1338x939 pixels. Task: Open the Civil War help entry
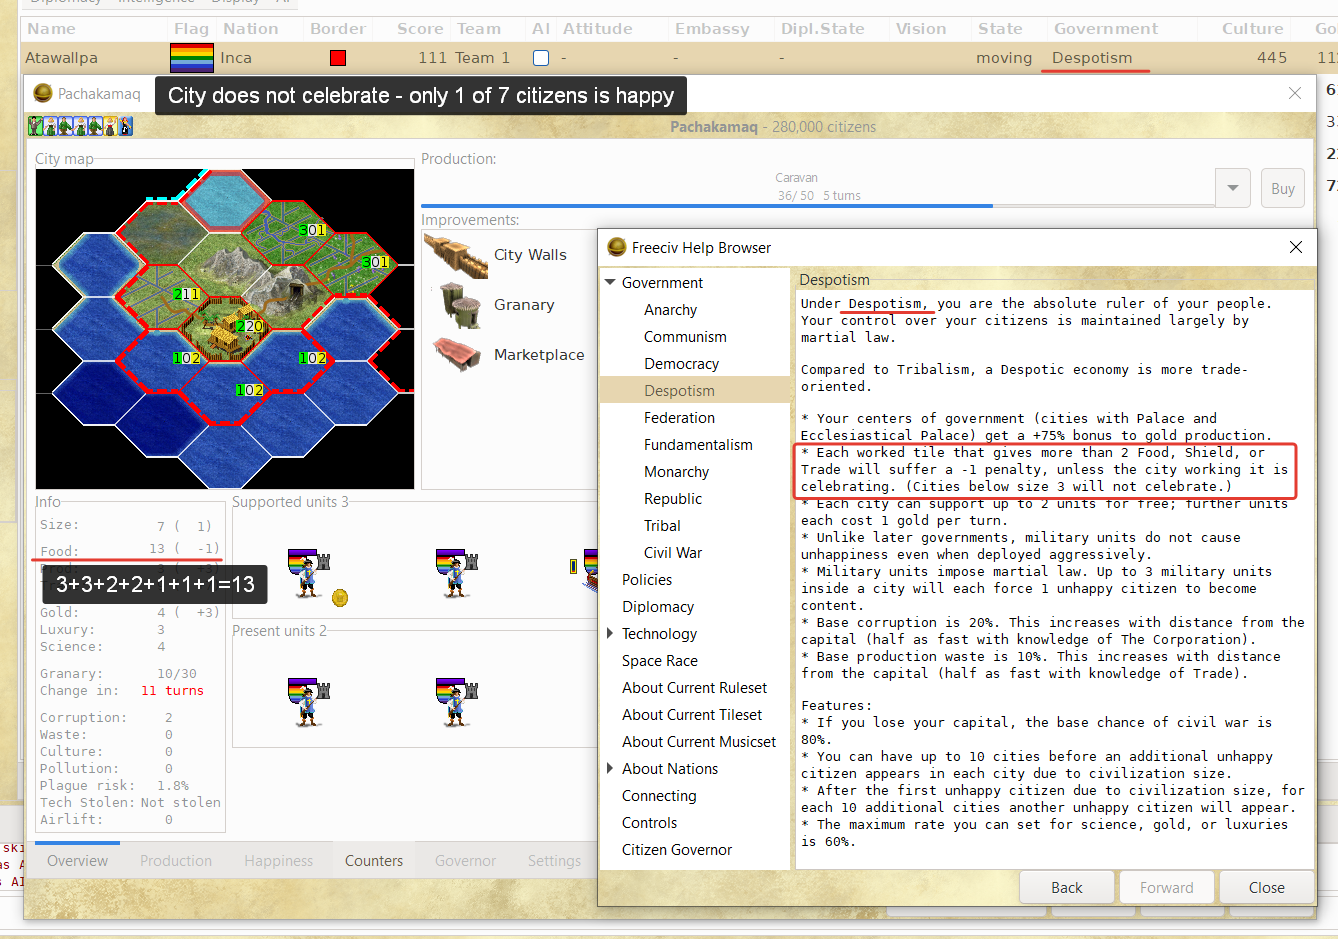pyautogui.click(x=673, y=553)
